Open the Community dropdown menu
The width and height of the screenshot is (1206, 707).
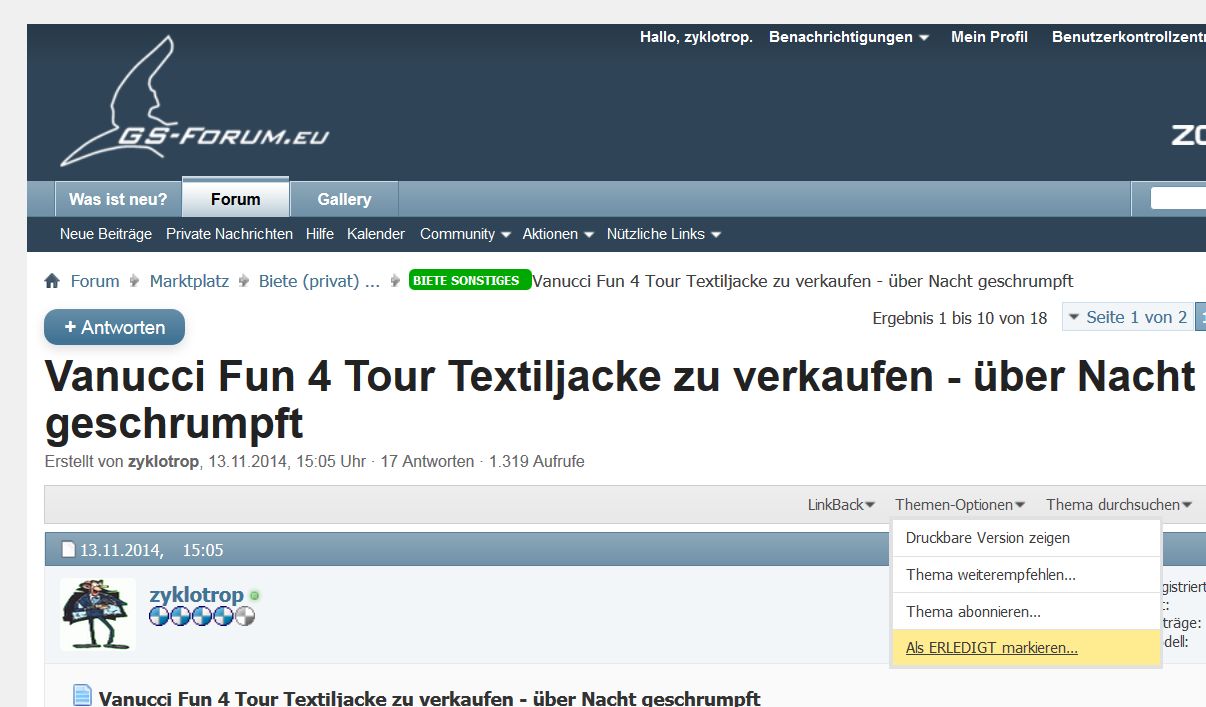coord(464,234)
